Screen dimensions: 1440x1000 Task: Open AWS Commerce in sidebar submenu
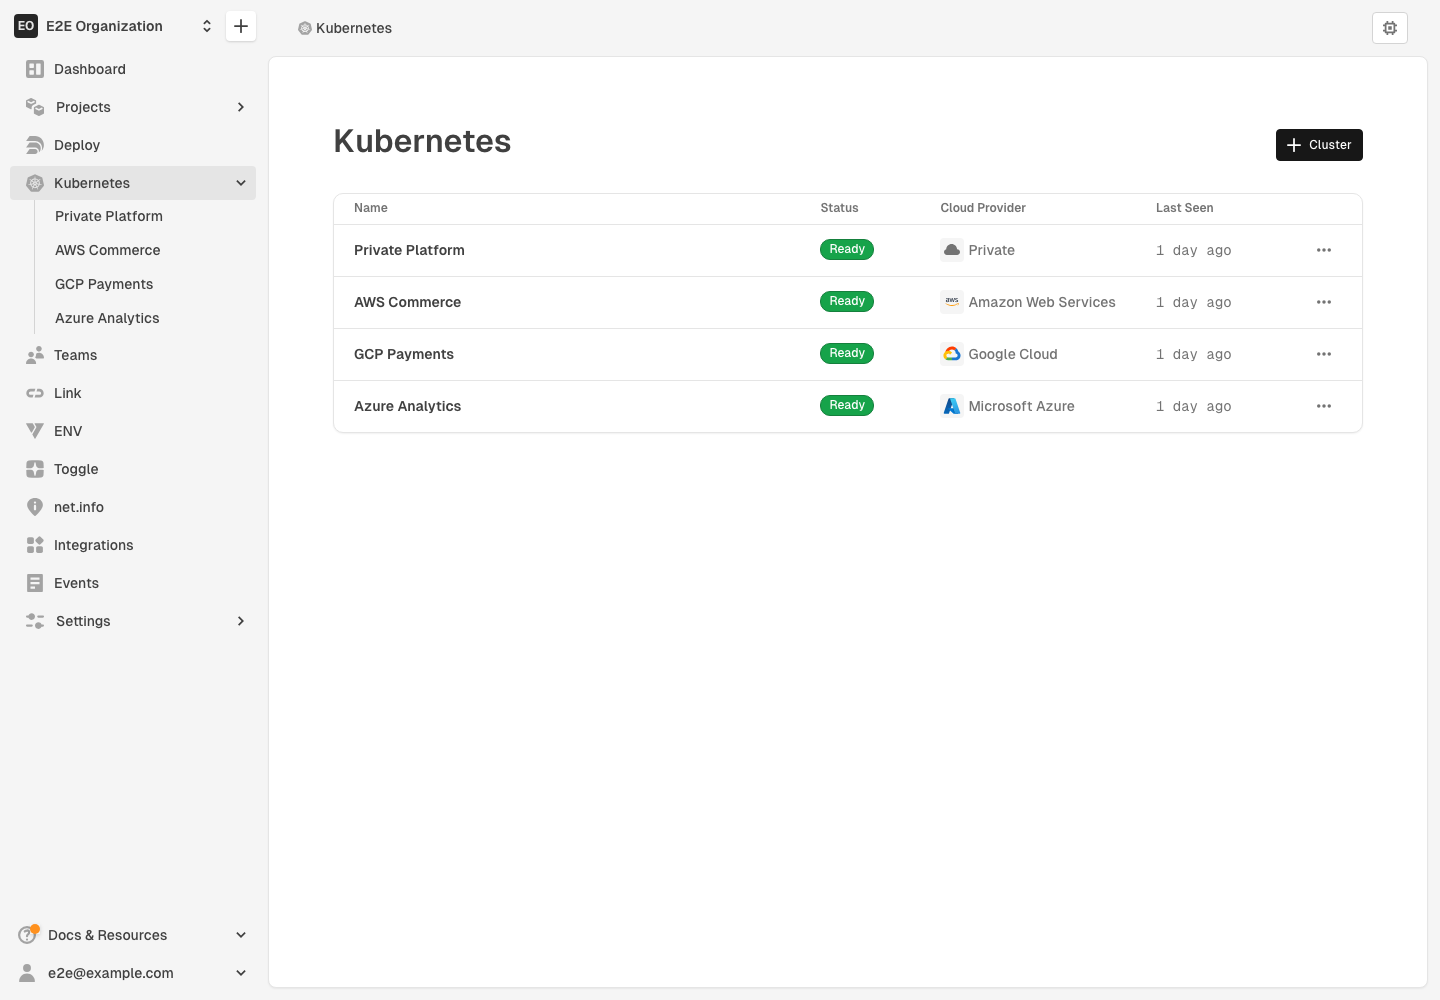[x=108, y=250]
